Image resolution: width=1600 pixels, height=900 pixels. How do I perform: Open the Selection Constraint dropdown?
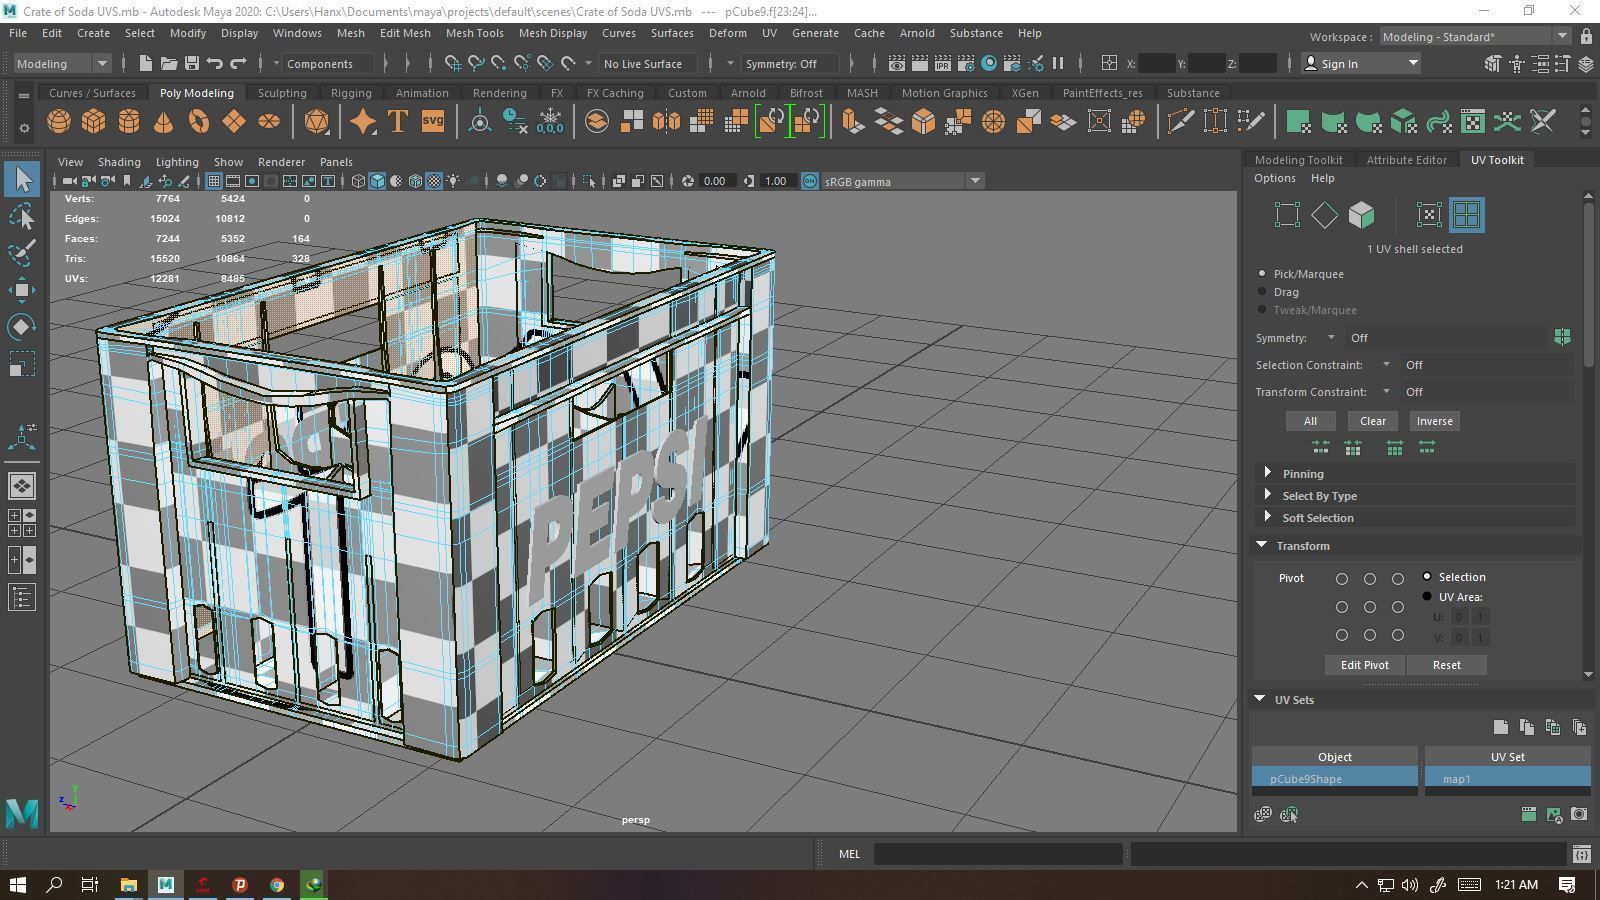[1386, 365]
